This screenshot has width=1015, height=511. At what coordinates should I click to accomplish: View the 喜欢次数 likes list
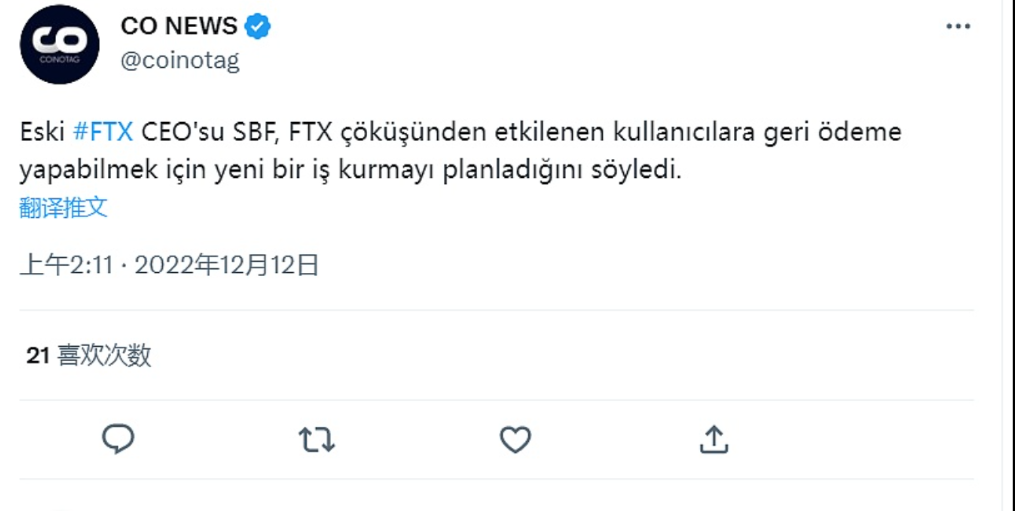pyautogui.click(x=104, y=355)
